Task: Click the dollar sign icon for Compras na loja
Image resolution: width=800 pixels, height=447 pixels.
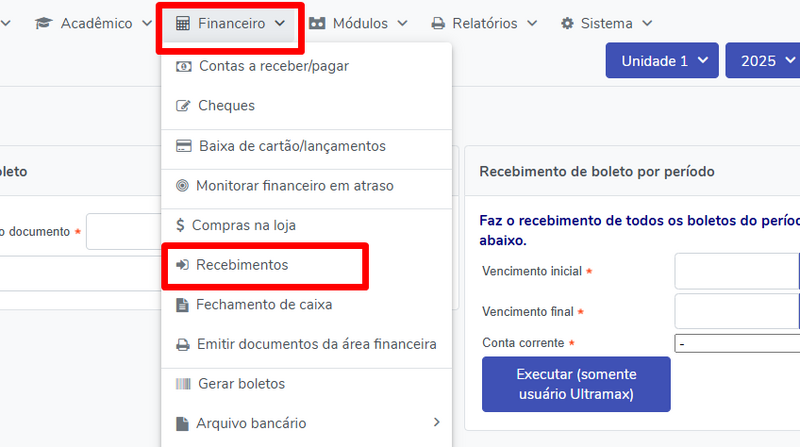Action: [180, 225]
